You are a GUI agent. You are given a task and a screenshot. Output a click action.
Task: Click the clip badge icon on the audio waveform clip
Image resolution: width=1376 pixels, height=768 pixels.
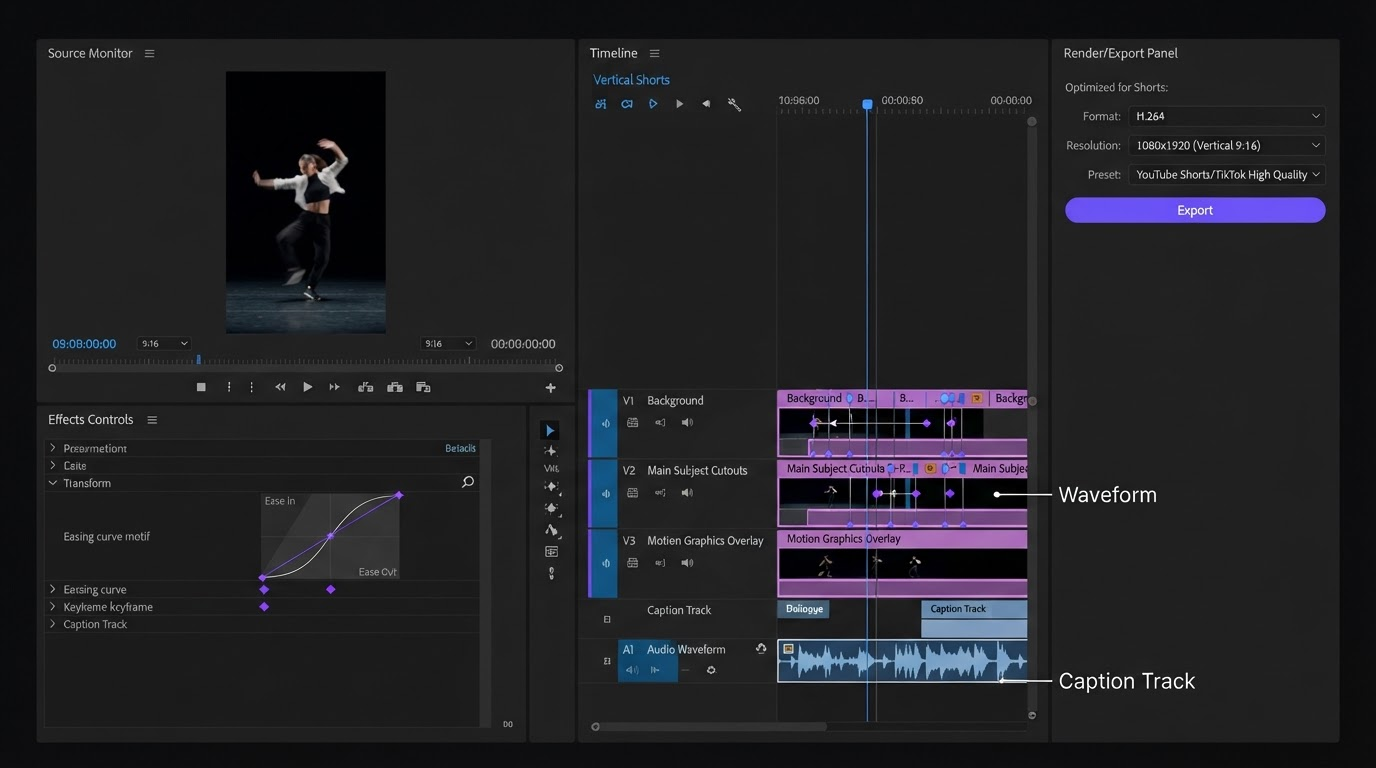point(788,649)
